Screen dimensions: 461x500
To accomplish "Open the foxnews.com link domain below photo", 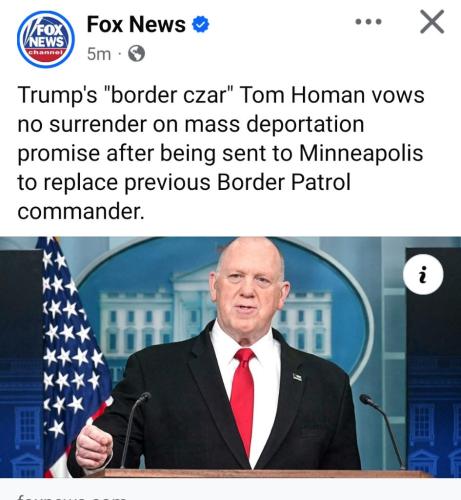I will pos(72,497).
